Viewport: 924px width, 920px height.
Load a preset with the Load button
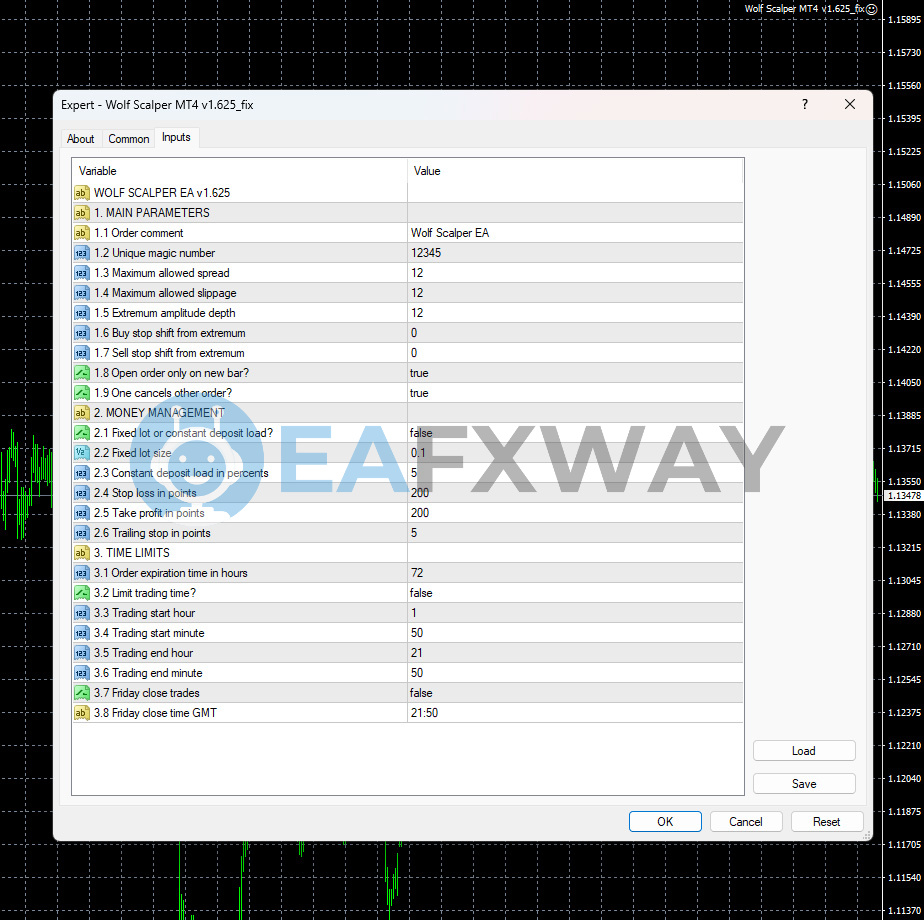(804, 751)
